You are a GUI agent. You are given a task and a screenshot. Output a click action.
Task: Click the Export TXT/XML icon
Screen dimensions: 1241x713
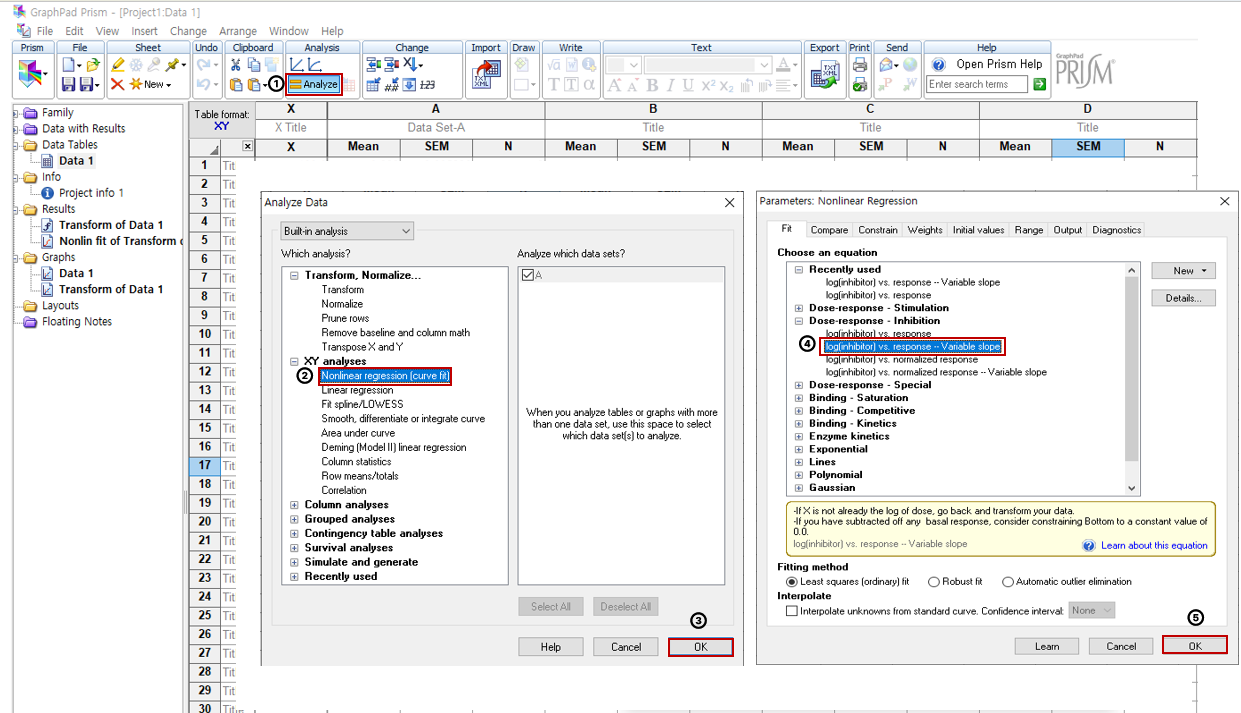(x=824, y=75)
